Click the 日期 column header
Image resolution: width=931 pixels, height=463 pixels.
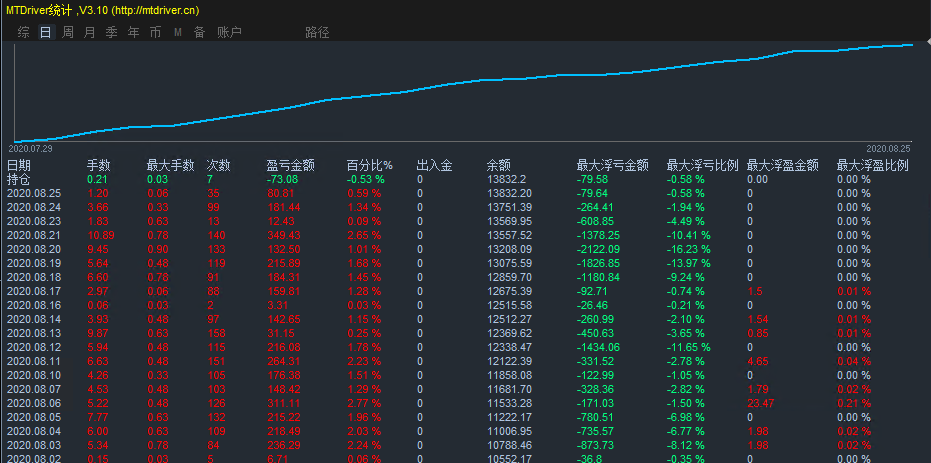19,165
